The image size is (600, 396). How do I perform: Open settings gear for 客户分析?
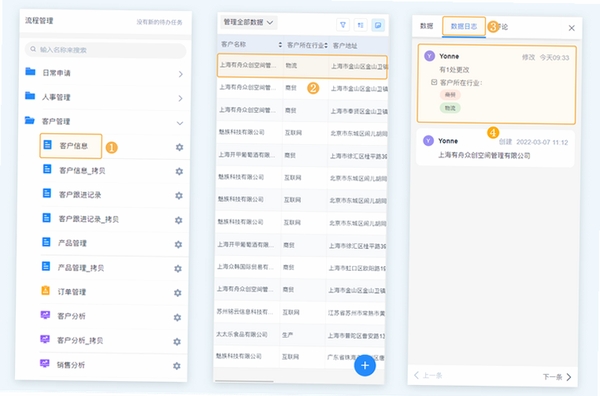point(177,317)
